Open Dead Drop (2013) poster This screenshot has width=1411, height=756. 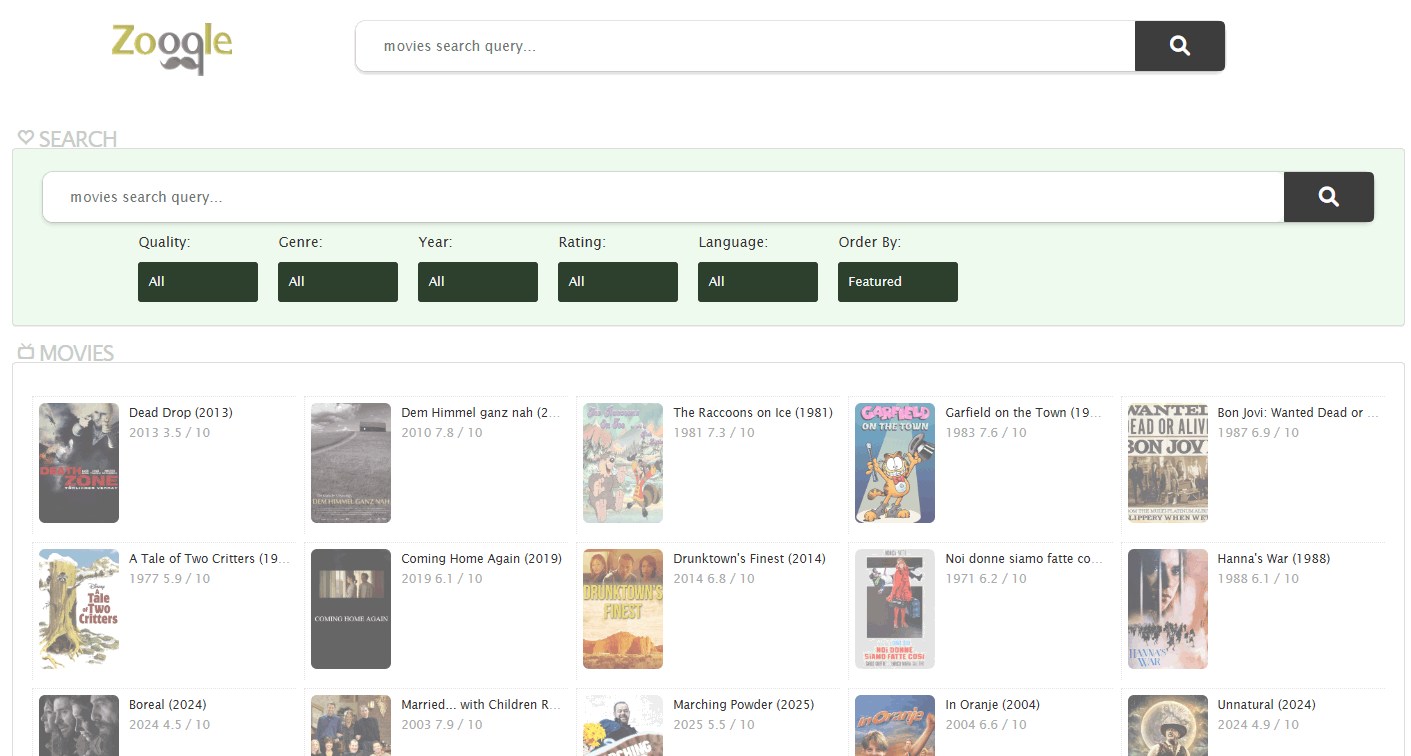click(79, 463)
